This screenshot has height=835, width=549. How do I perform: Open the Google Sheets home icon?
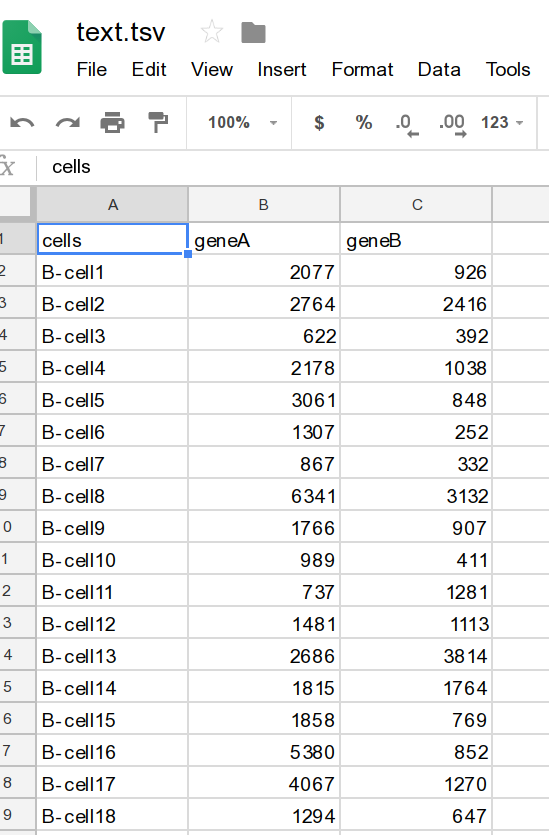[x=21, y=47]
